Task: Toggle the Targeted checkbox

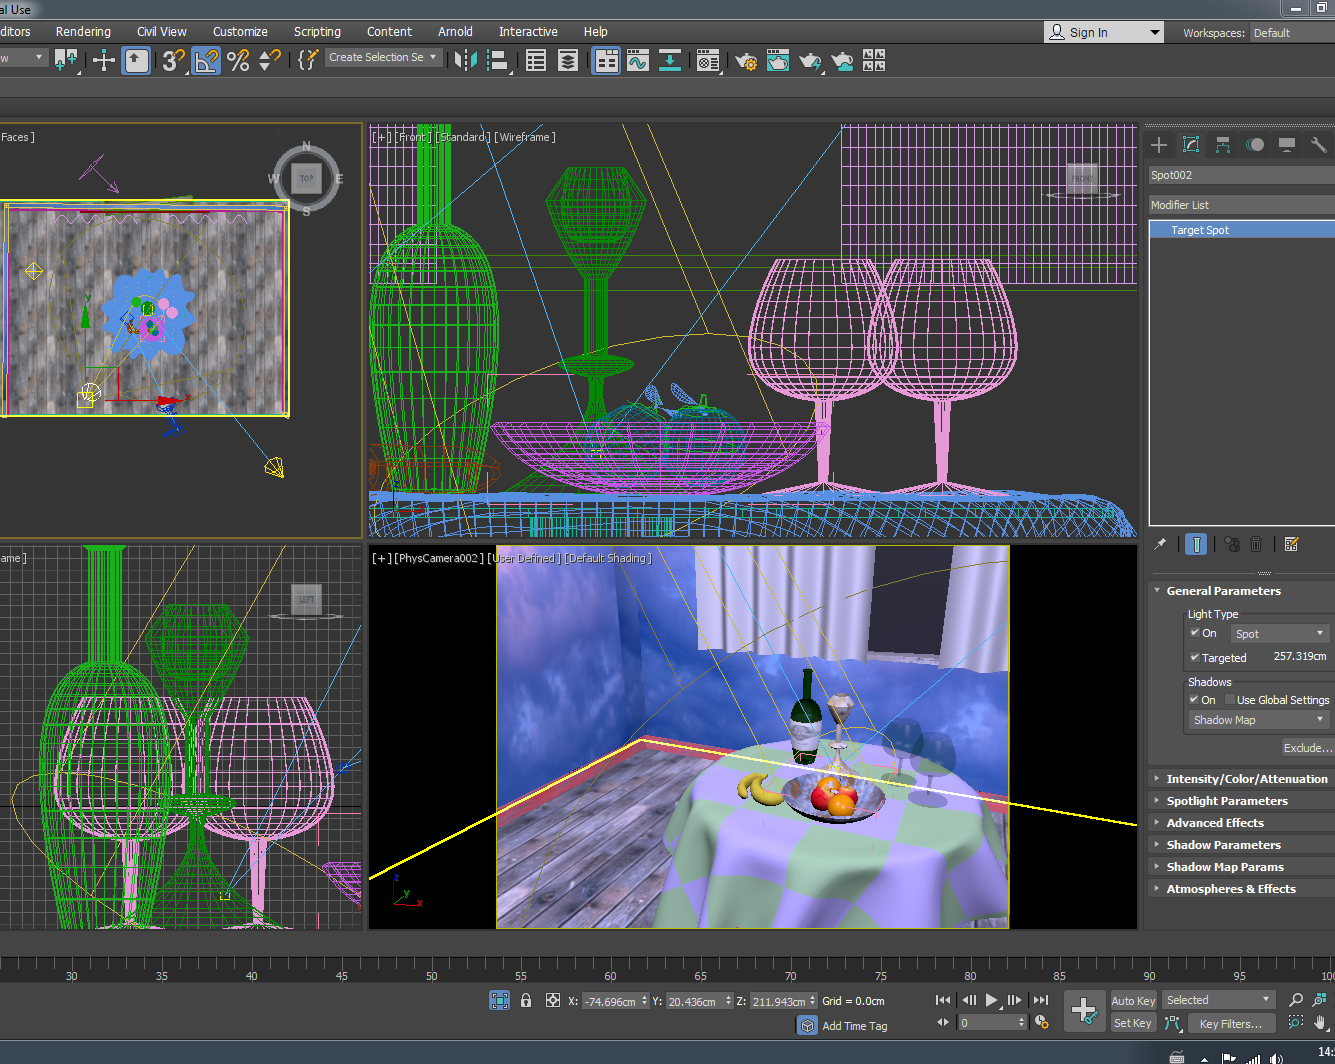Action: (x=1194, y=657)
